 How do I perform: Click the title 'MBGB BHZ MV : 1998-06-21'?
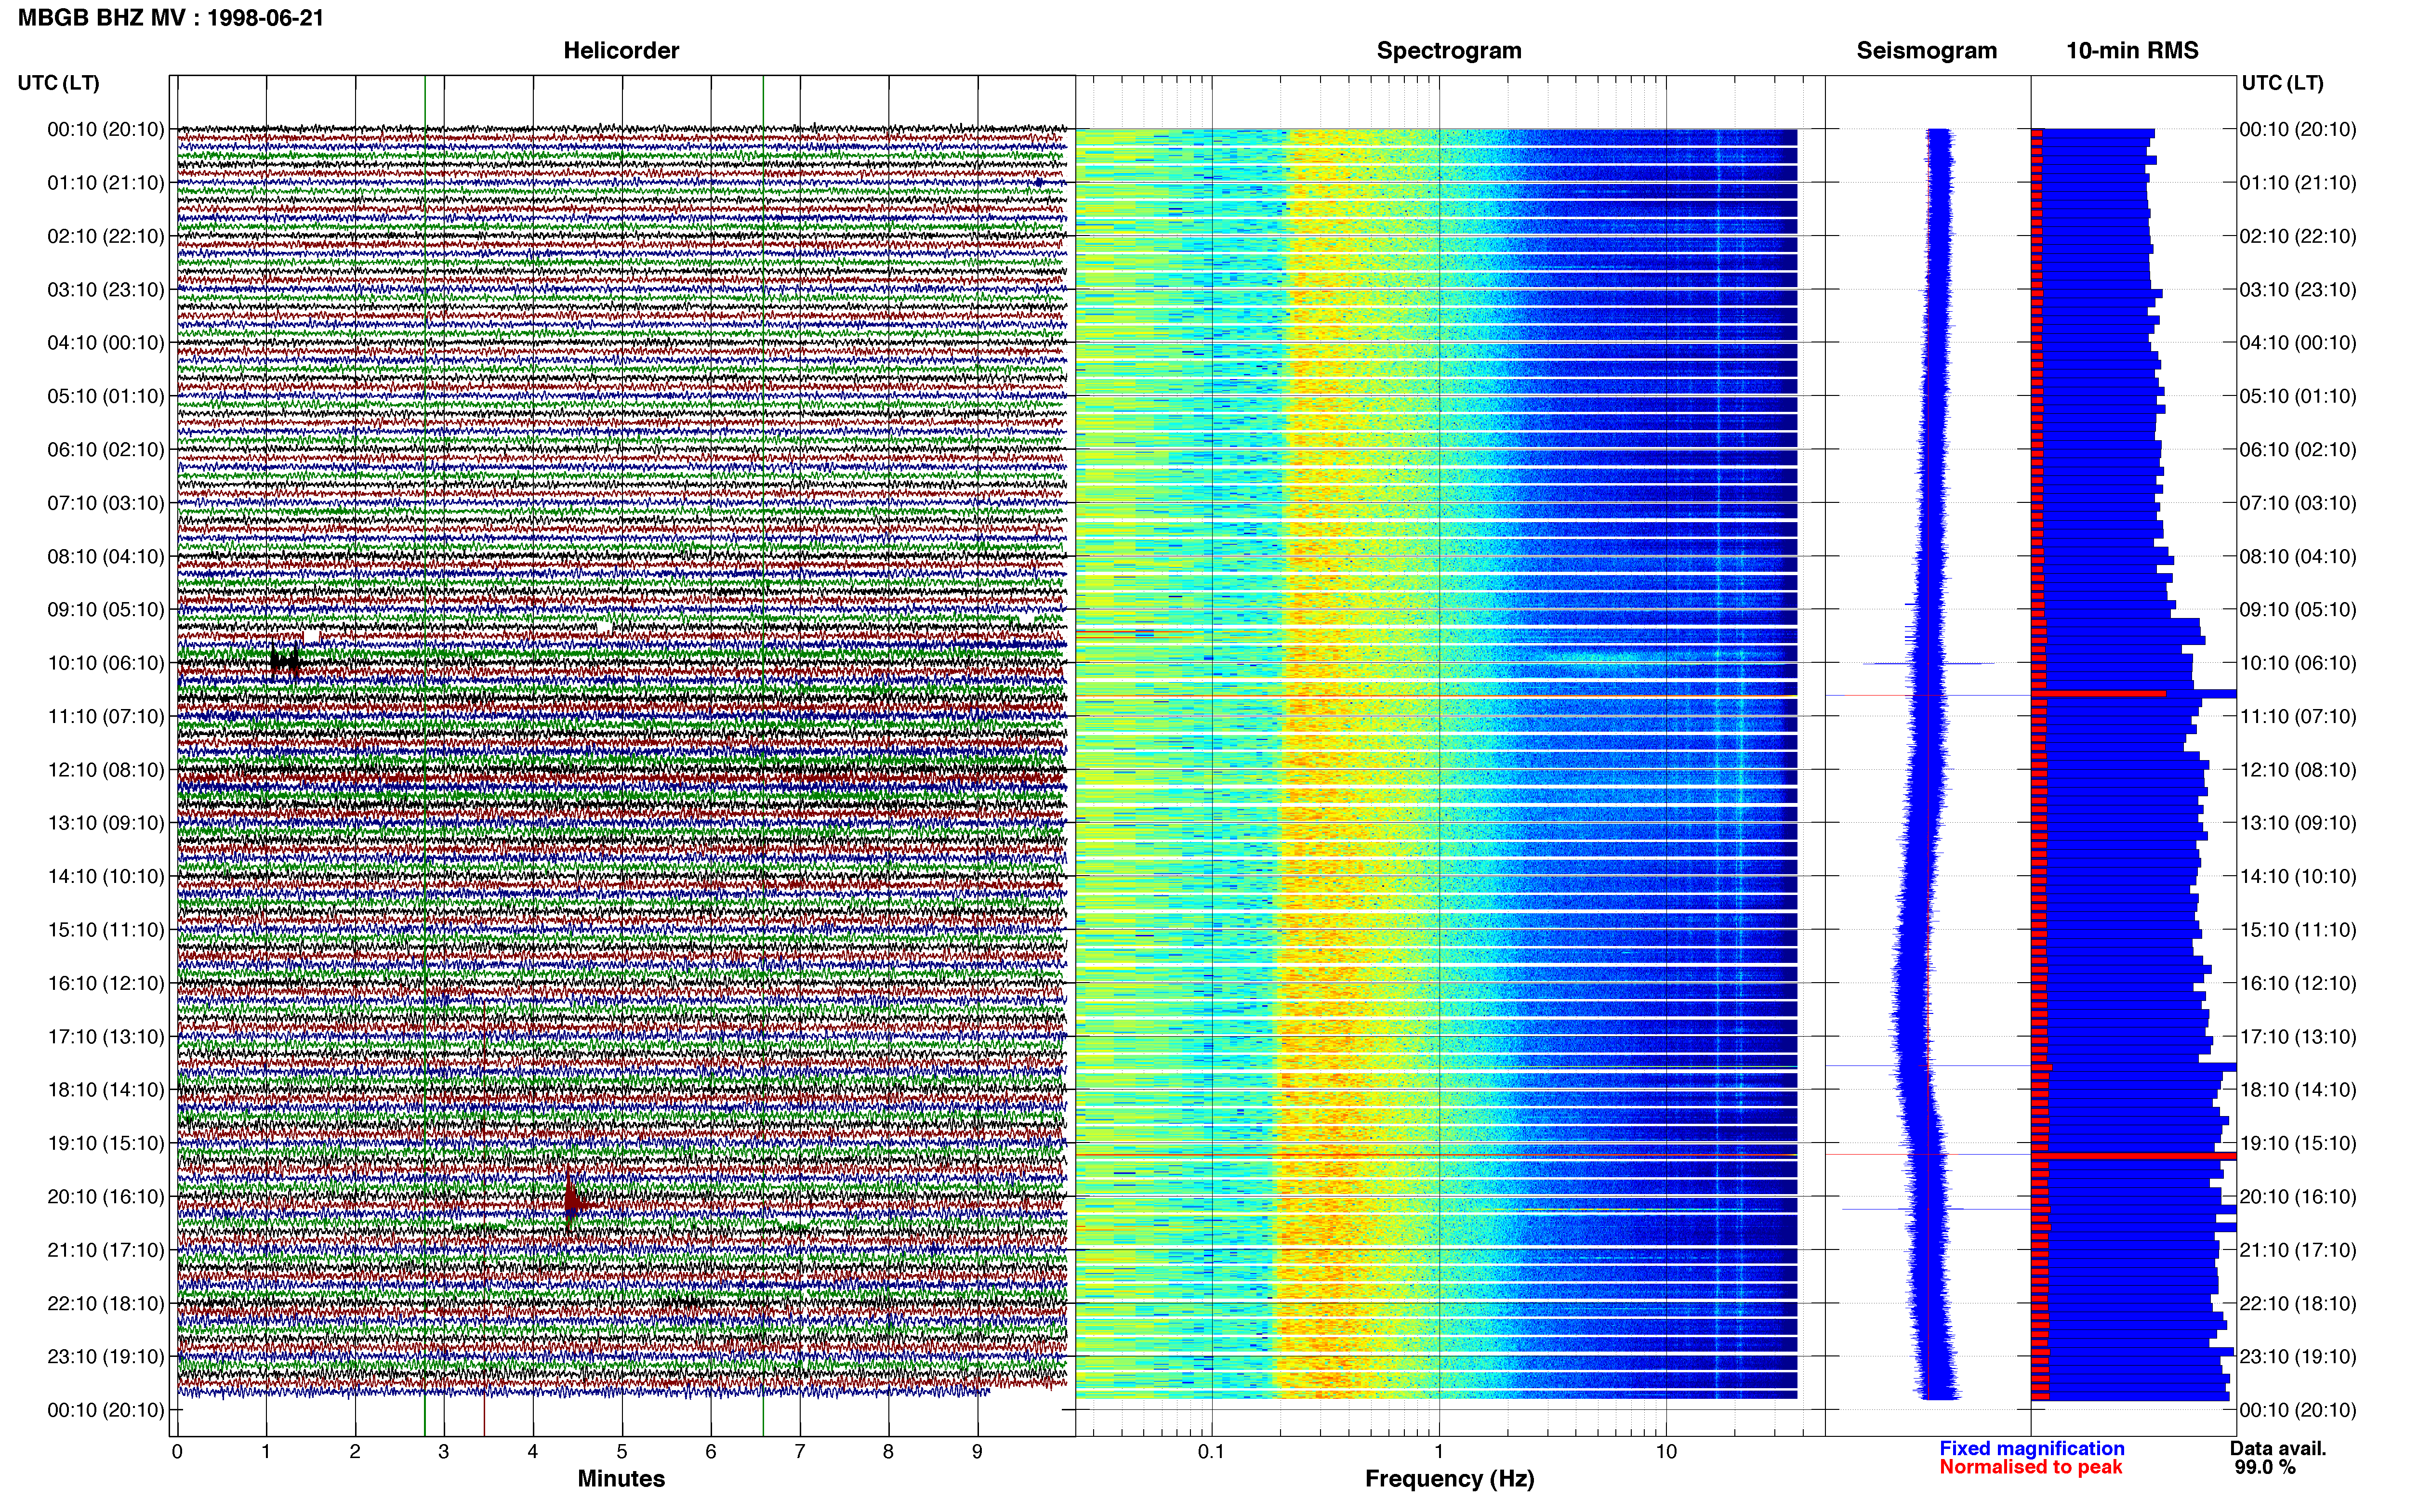171,18
